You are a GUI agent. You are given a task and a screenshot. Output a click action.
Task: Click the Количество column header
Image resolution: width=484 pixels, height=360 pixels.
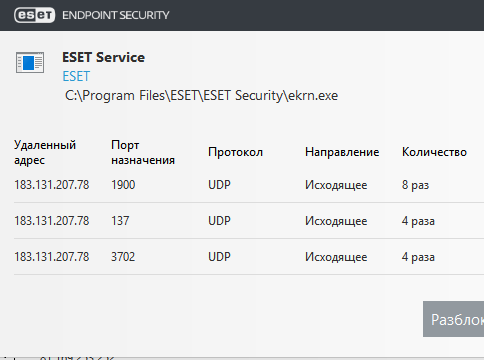coord(434,152)
